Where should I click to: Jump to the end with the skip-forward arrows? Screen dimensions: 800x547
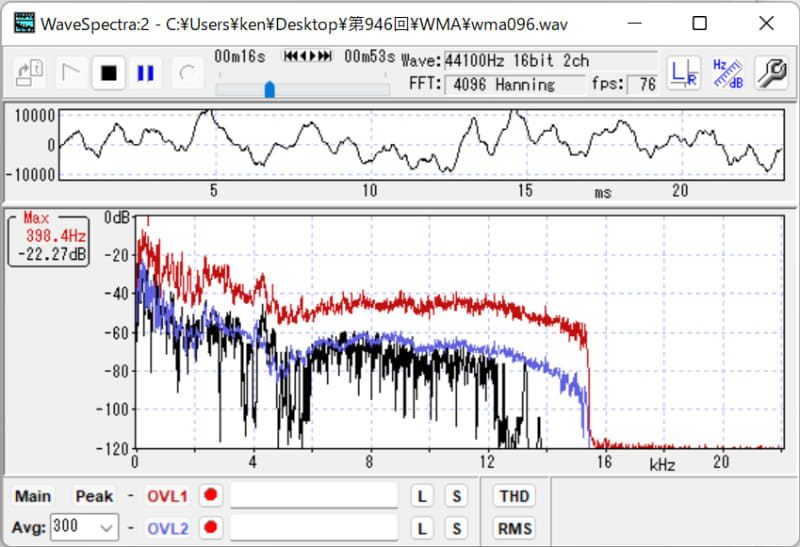(x=325, y=56)
